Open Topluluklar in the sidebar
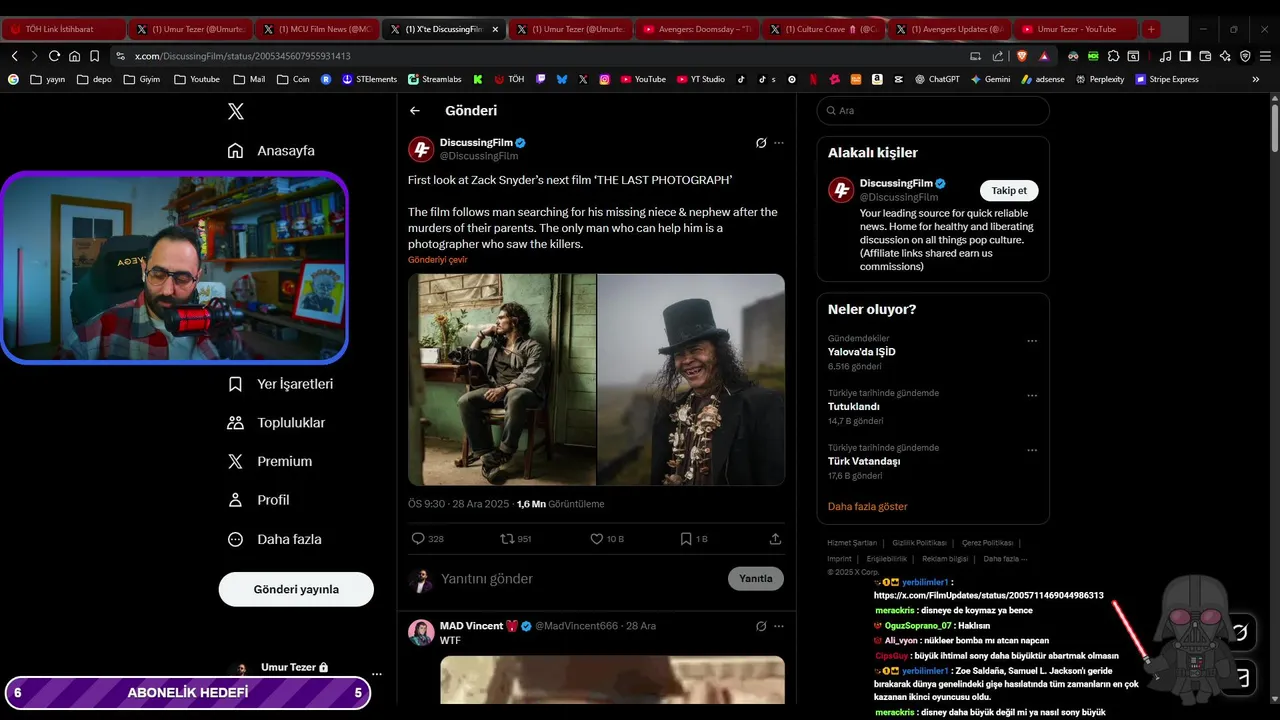 (x=276, y=423)
